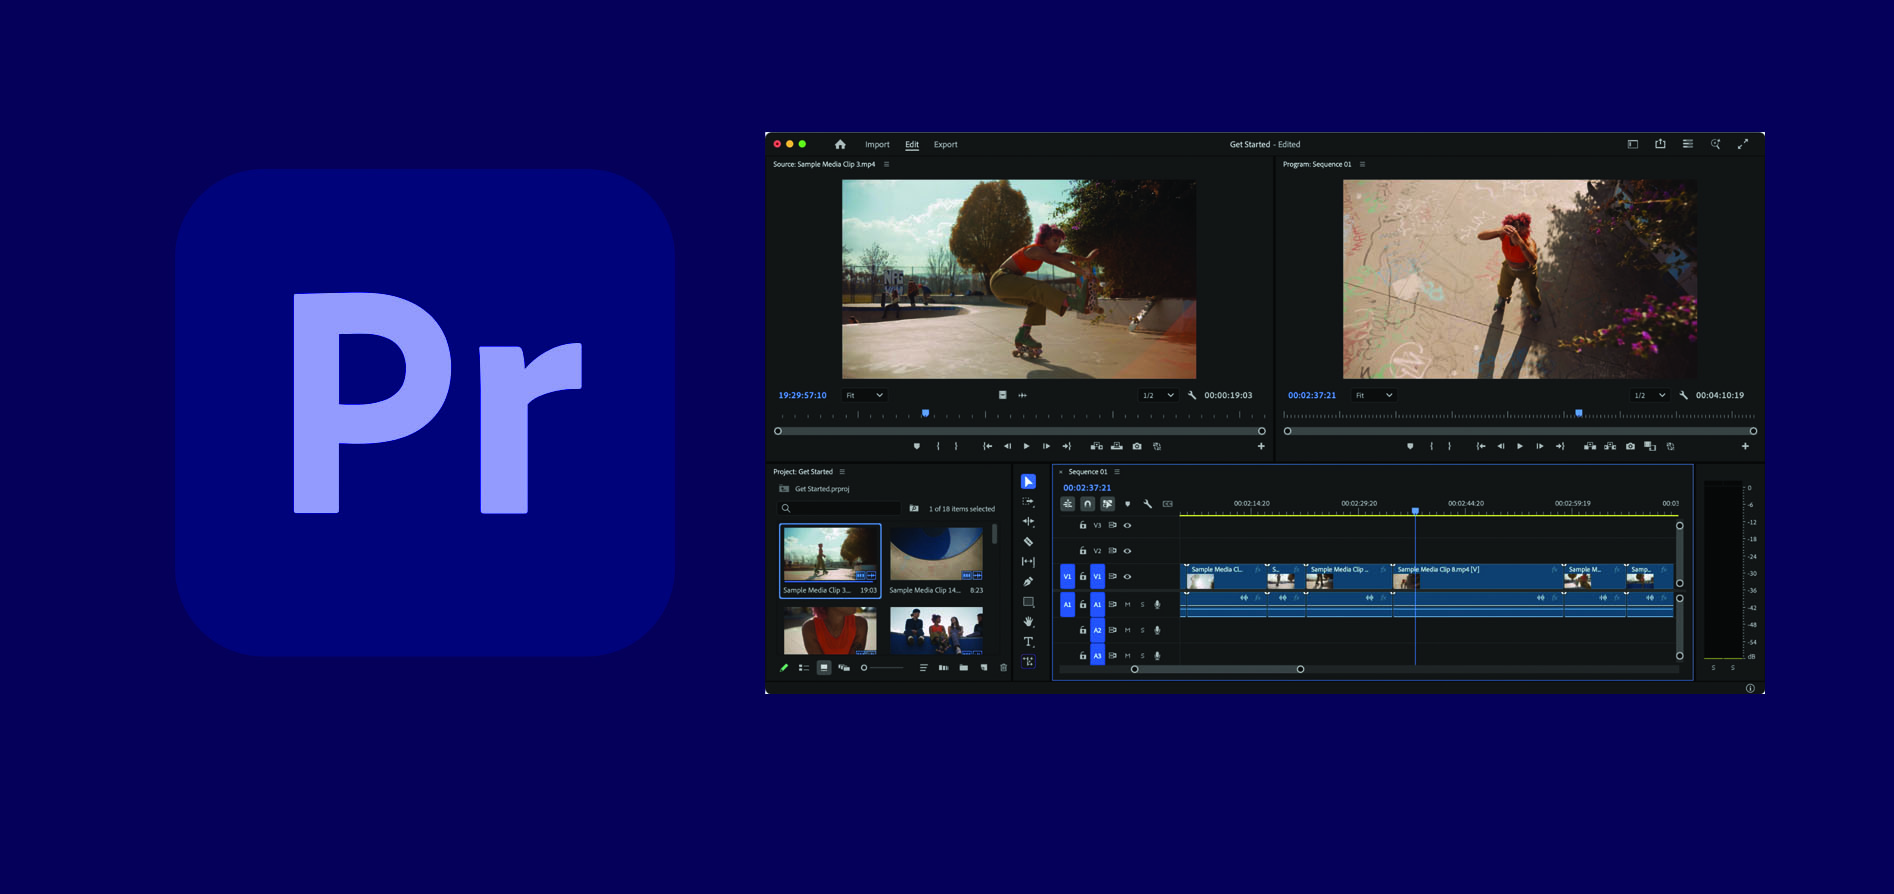Click the Program monitor button editor plus
The image size is (1894, 894).
pos(1745,447)
